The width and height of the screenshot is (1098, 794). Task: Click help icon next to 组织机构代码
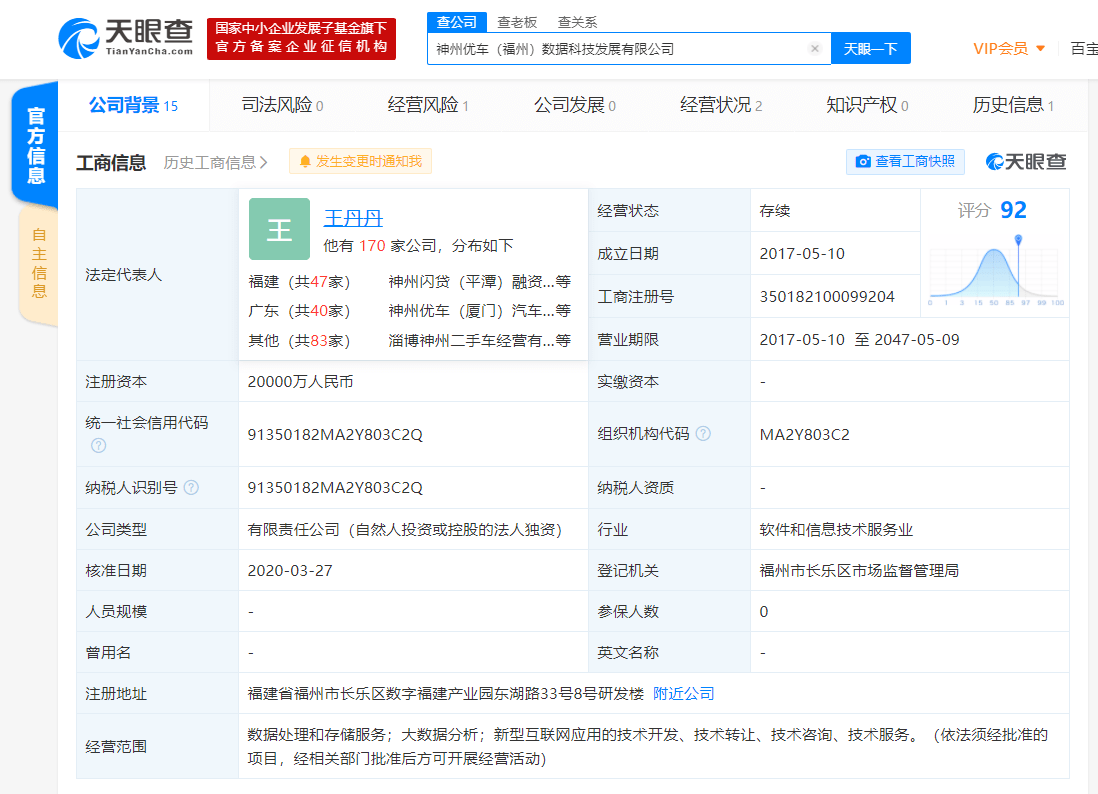point(703,434)
